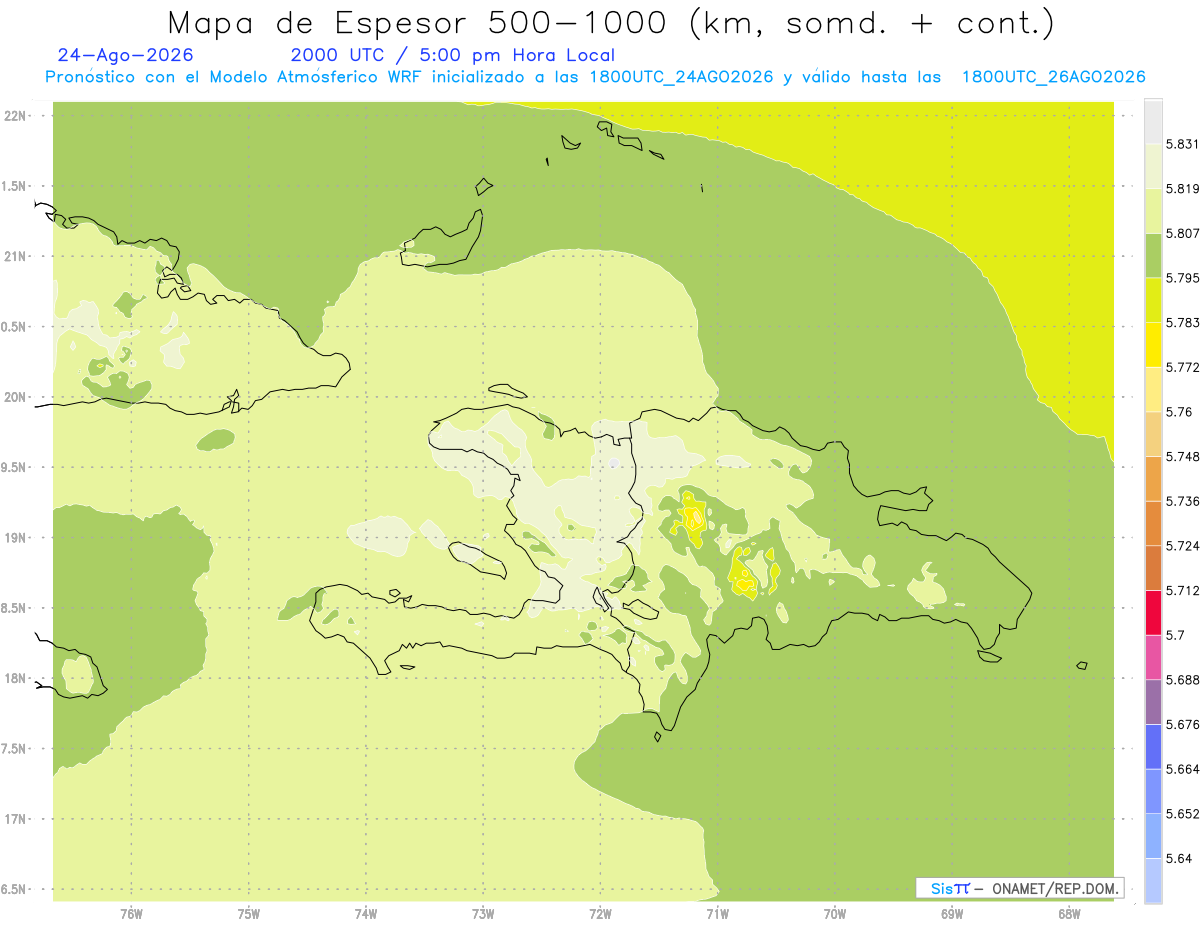Select the light green 5.795–5.807 legend swatch
The width and height of the screenshot is (1200, 927).
[x=1153, y=257]
